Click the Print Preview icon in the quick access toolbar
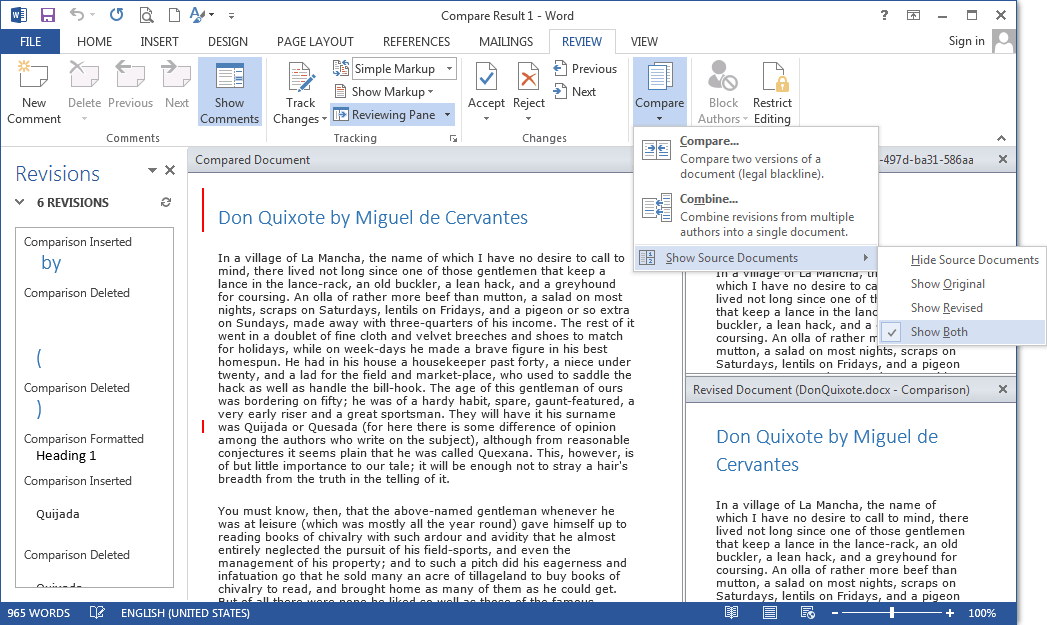This screenshot has width=1047, height=625. tap(146, 15)
